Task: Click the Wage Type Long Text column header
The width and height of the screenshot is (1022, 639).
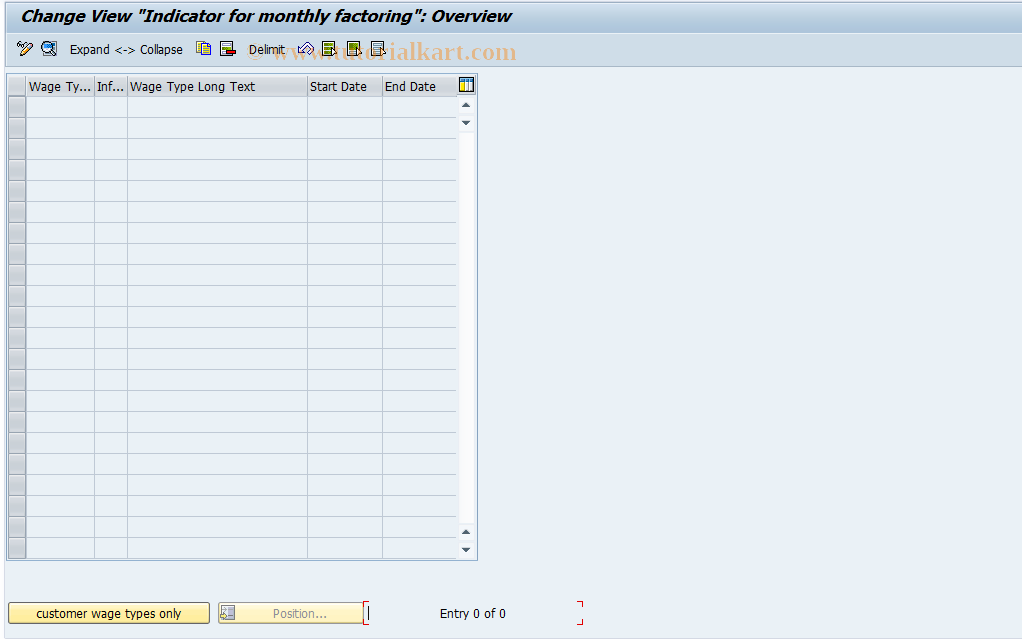Action: click(217, 87)
